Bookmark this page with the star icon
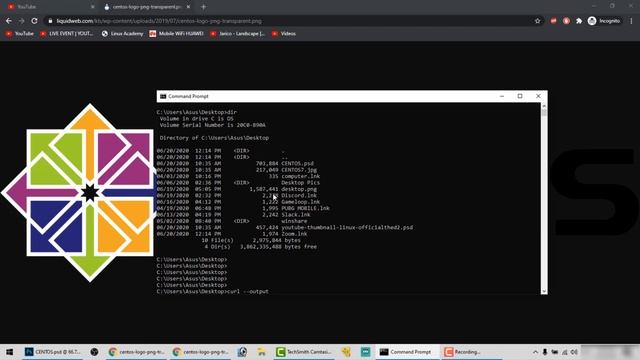 coord(538,21)
